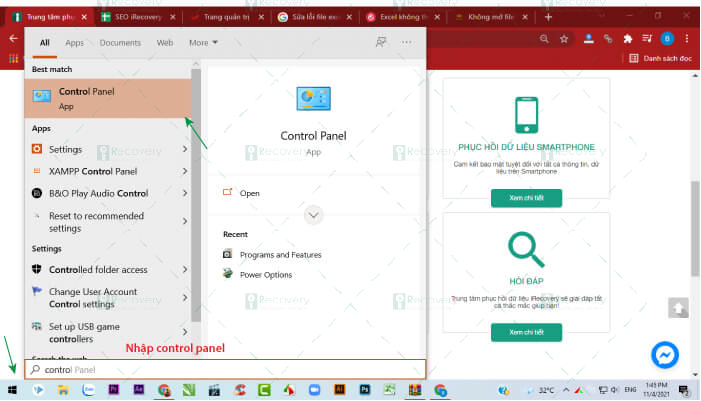Viewport: 701px width, 401px height.
Task: Click the search input box with control text
Action: tap(225, 370)
